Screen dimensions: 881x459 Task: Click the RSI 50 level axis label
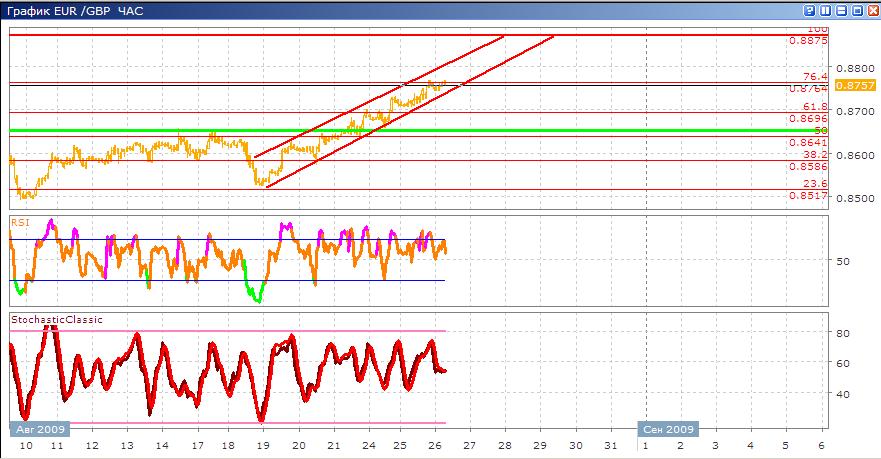(843, 261)
